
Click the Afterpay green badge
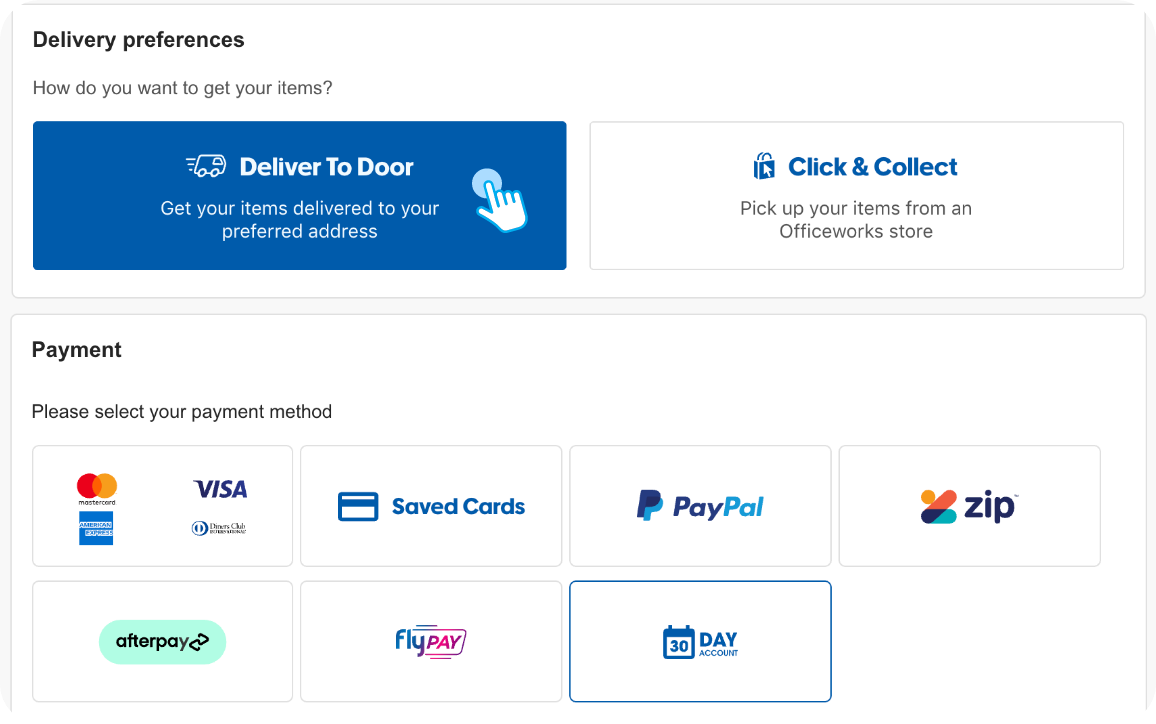tap(162, 642)
